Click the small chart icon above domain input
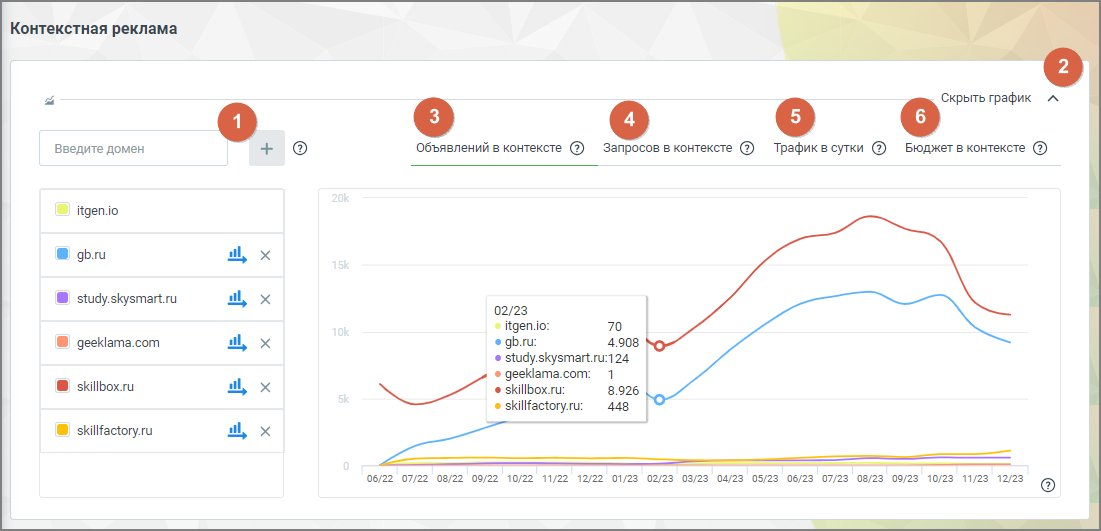This screenshot has width=1101, height=531. 49,101
